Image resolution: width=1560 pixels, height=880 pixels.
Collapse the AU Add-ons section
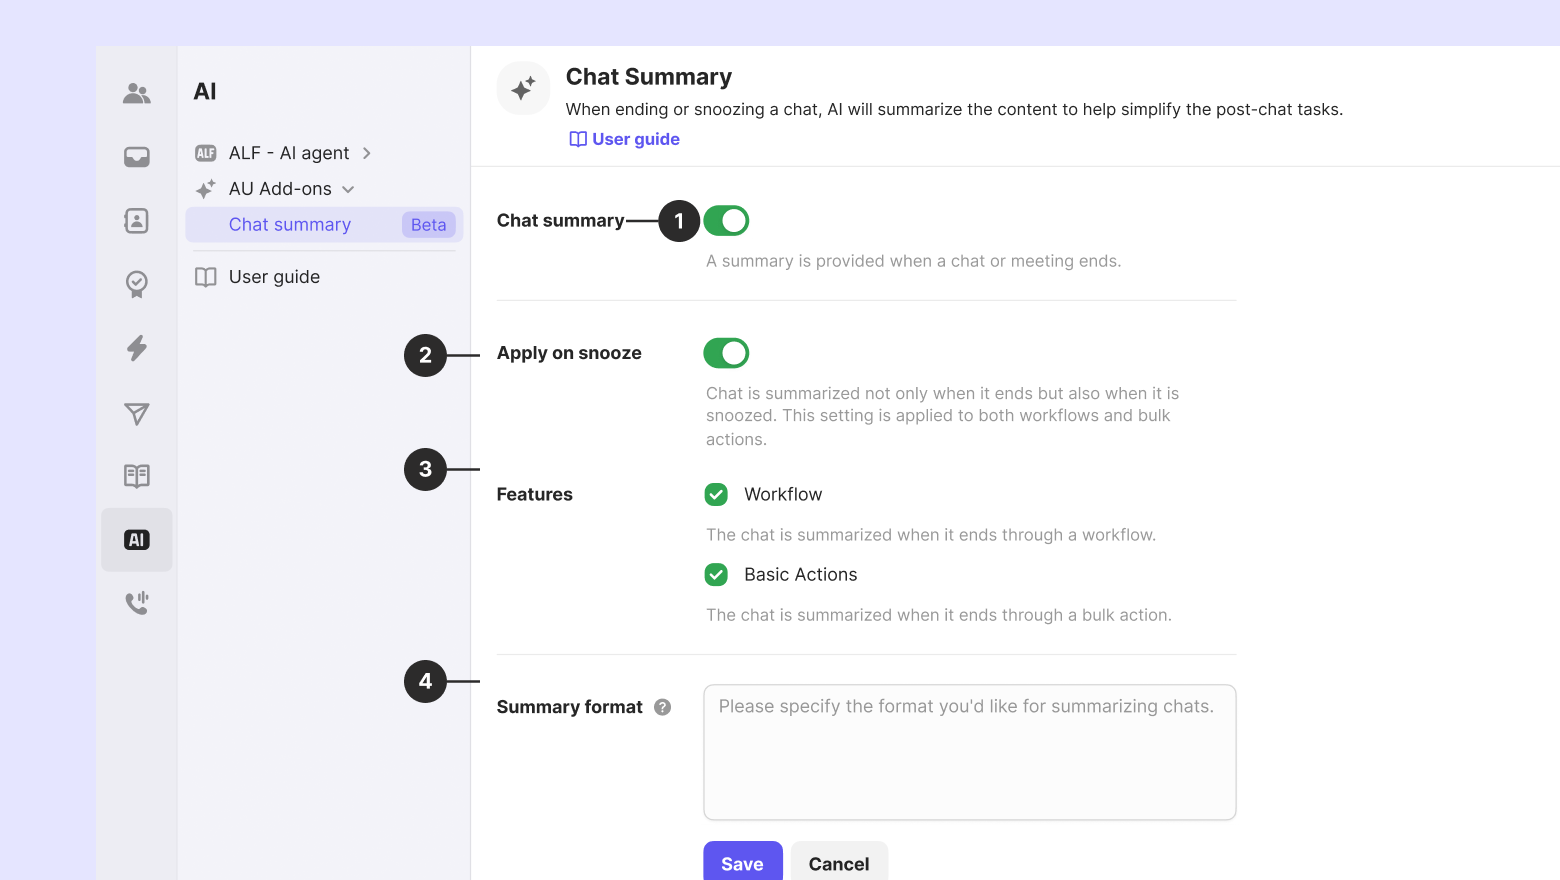pyautogui.click(x=348, y=189)
